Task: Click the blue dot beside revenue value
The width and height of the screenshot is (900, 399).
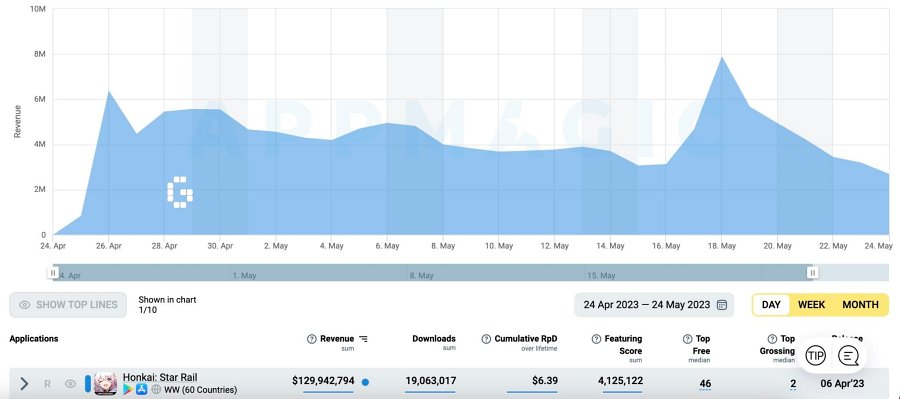Action: click(365, 382)
